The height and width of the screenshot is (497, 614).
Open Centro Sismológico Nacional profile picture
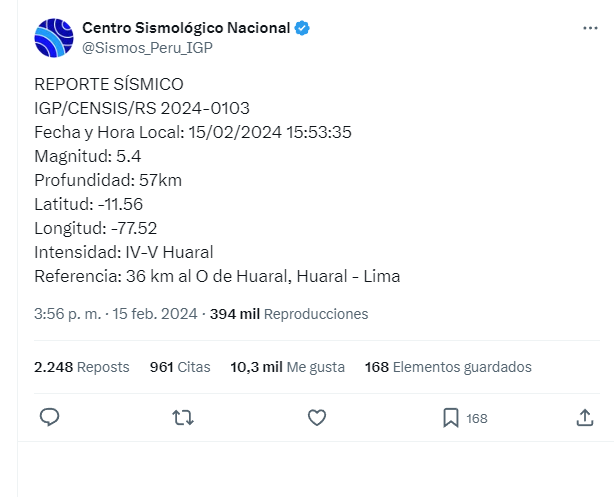click(54, 38)
